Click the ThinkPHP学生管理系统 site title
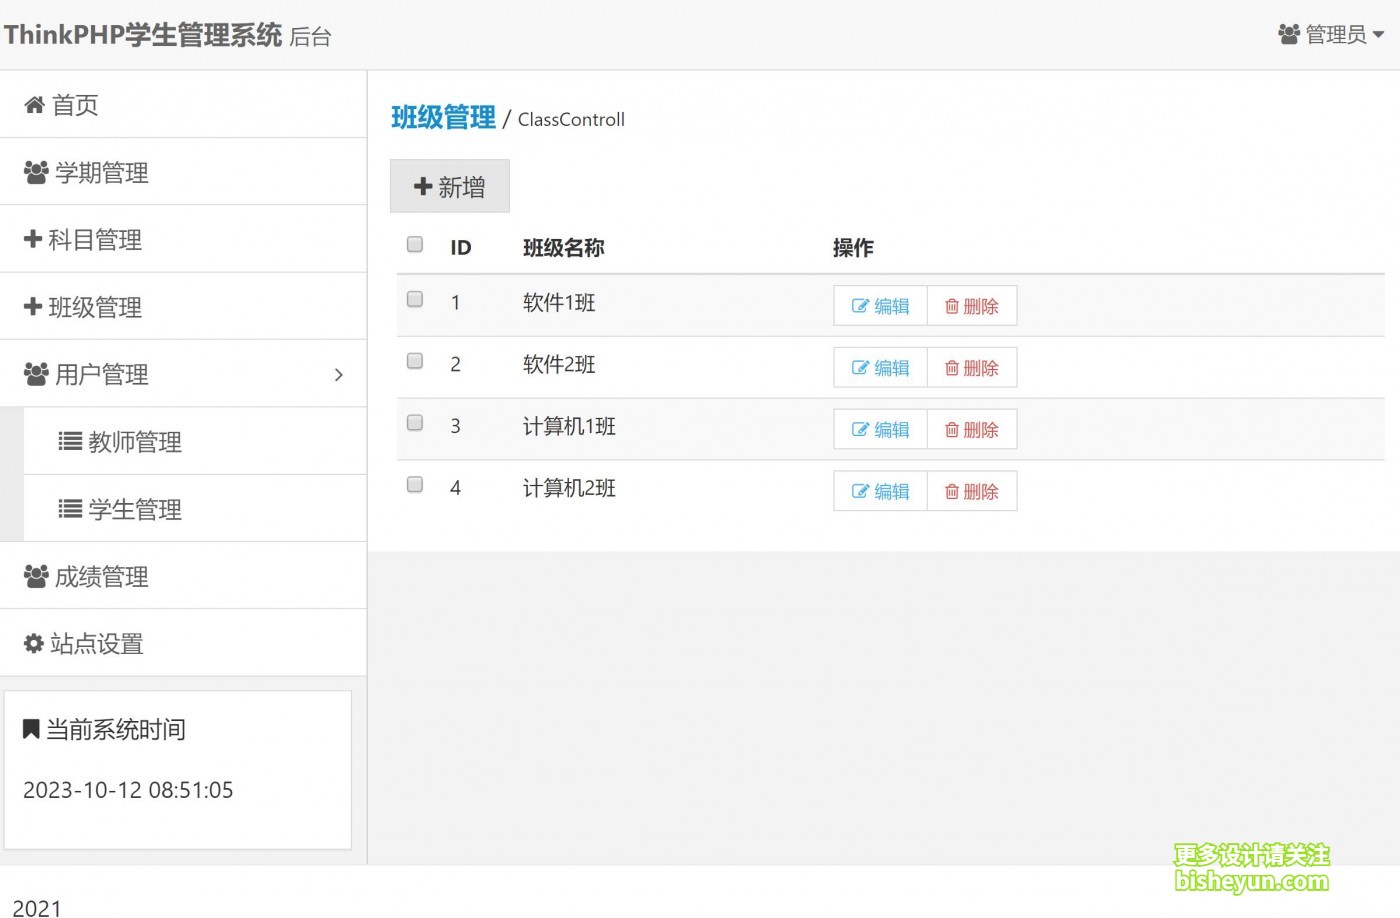This screenshot has height=918, width=1400. 143,35
